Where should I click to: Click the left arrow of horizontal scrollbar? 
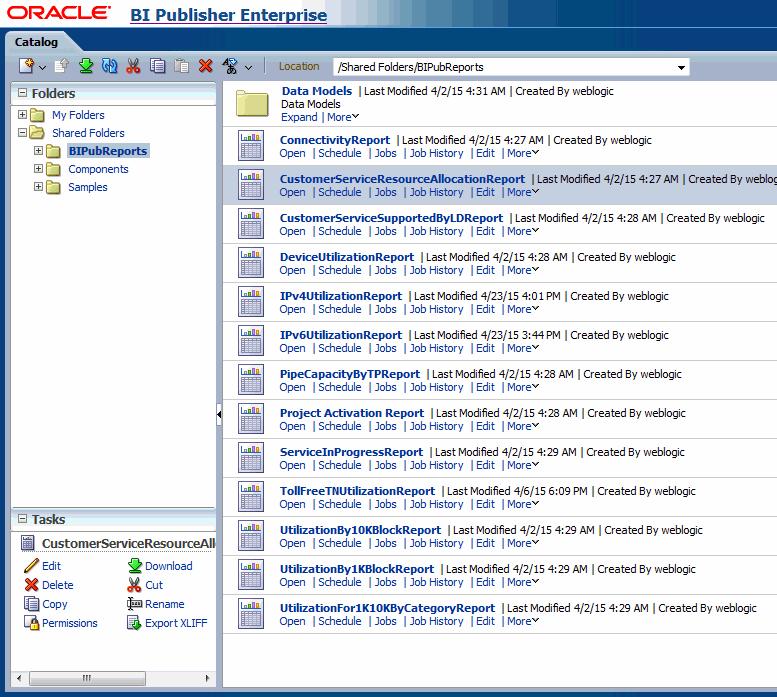click(x=19, y=678)
